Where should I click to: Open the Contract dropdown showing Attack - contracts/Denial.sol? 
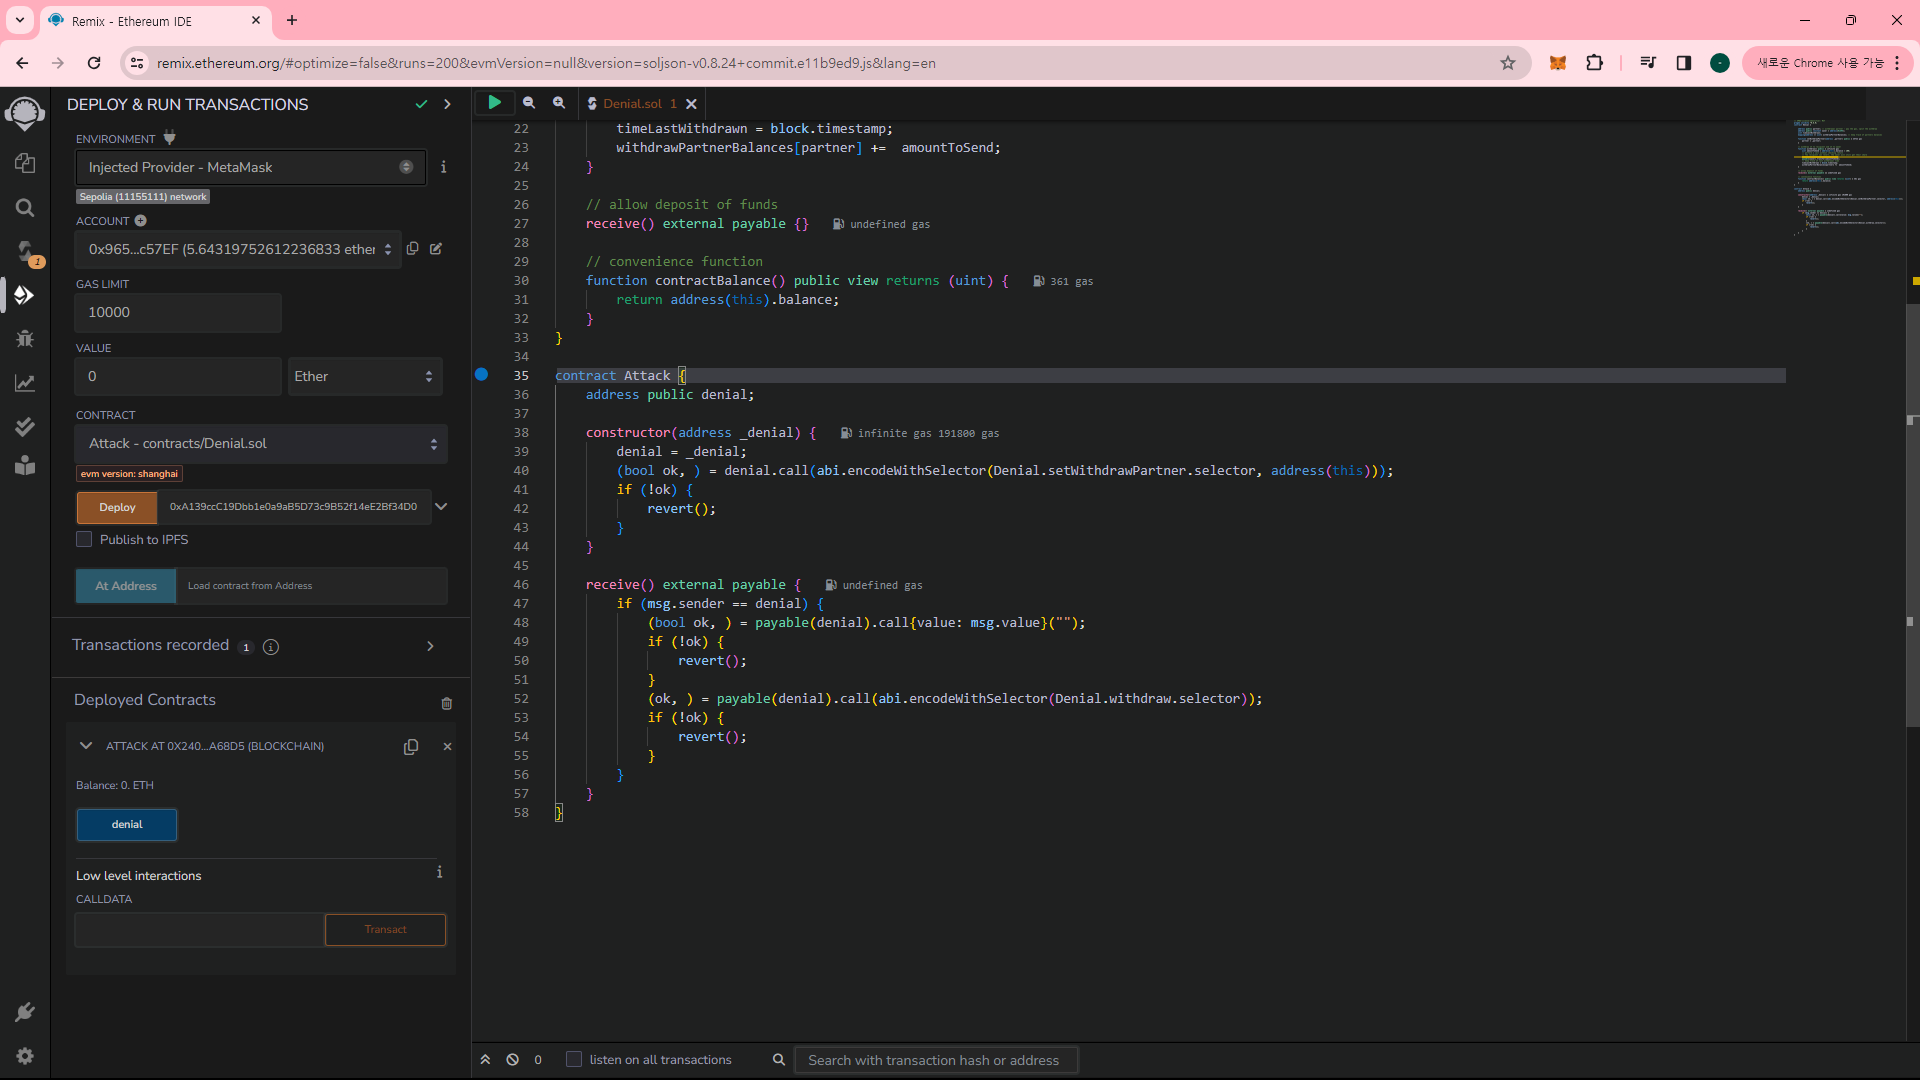tap(261, 443)
